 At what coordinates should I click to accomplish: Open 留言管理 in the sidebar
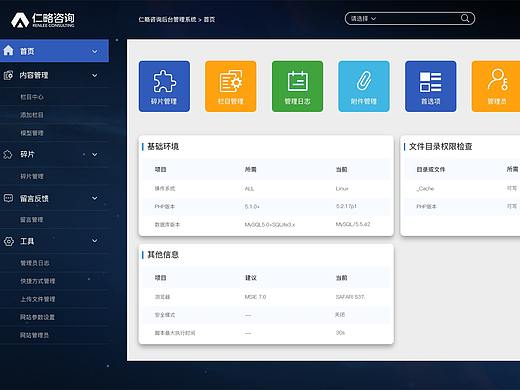[32, 220]
